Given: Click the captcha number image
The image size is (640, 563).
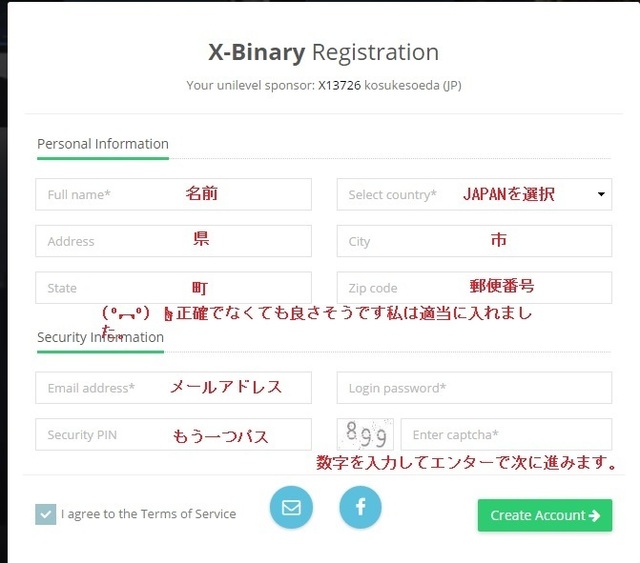Looking at the screenshot, I should click(365, 434).
